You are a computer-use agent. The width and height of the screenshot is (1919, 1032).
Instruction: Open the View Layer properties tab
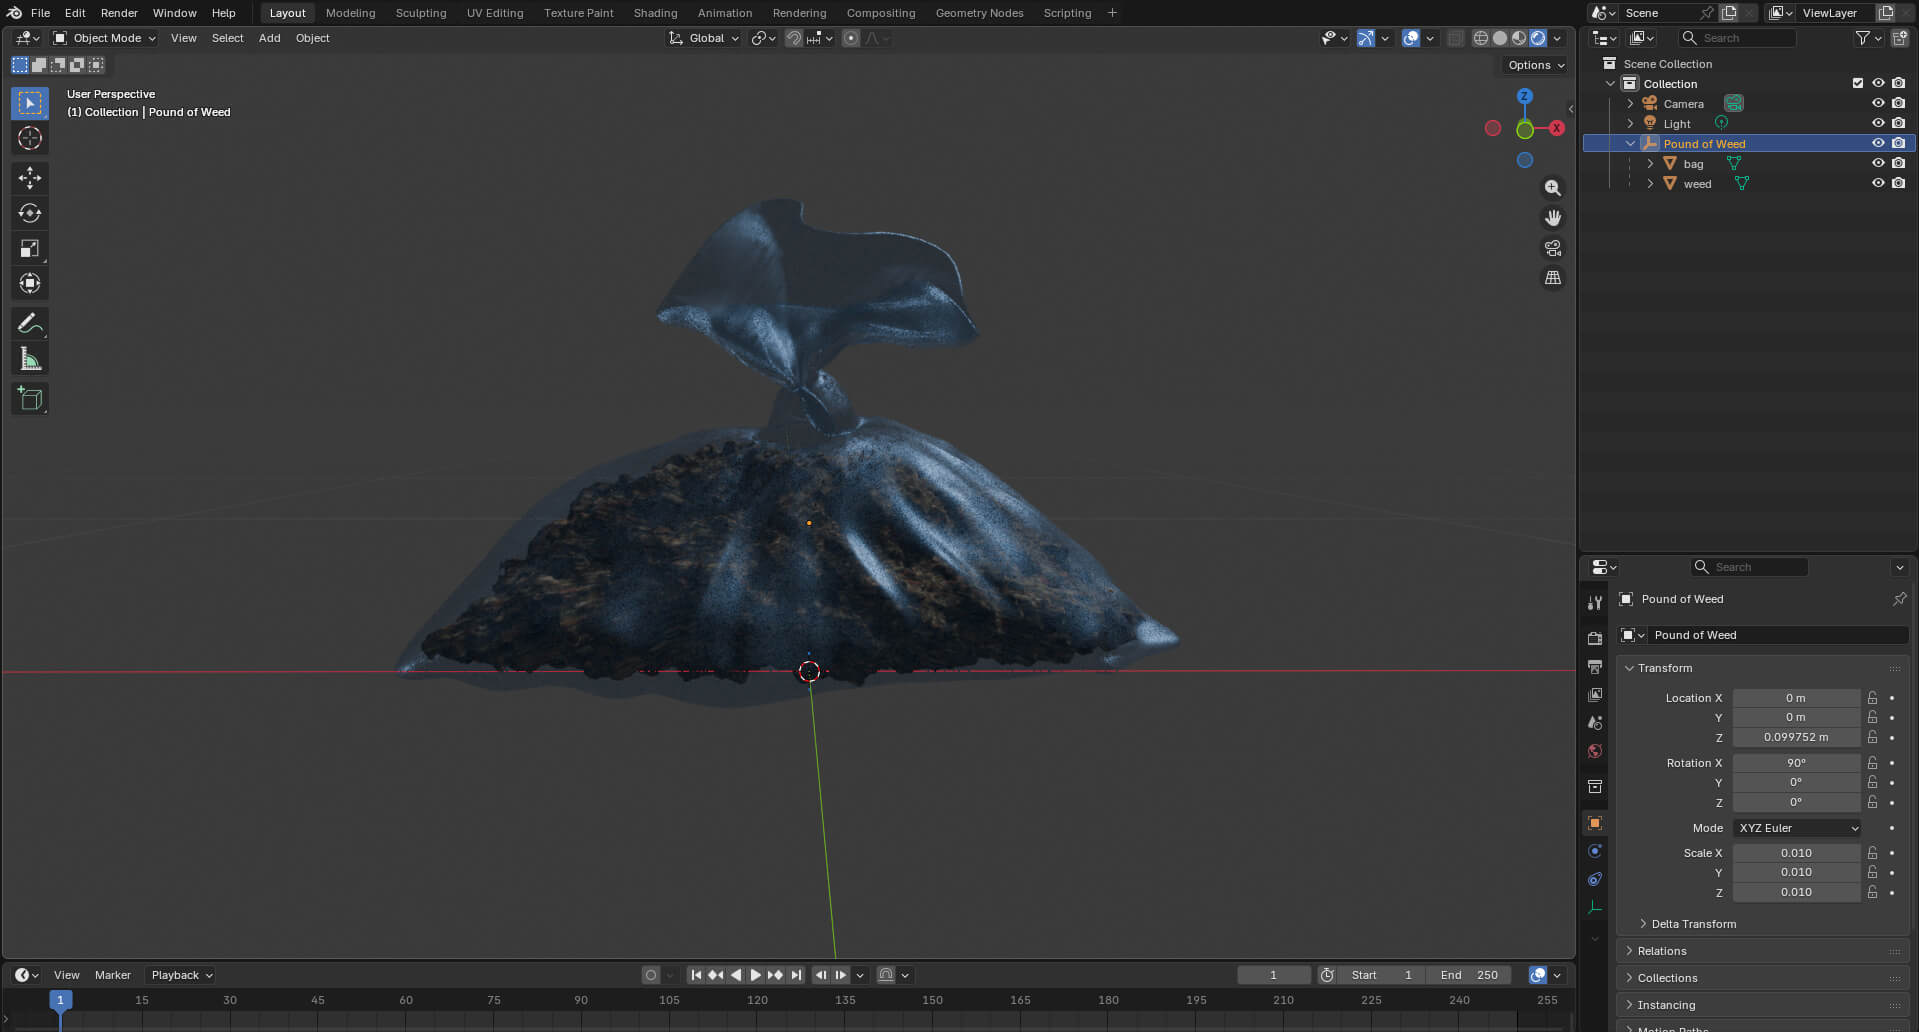click(x=1595, y=694)
